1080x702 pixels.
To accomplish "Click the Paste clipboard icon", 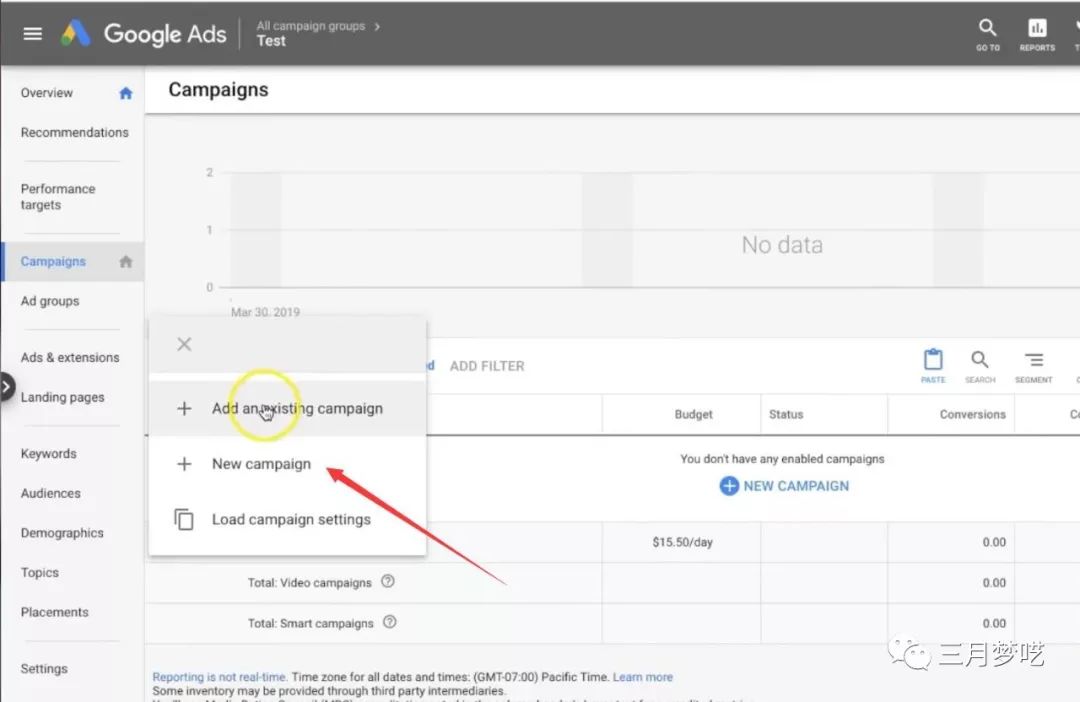I will coord(933,364).
